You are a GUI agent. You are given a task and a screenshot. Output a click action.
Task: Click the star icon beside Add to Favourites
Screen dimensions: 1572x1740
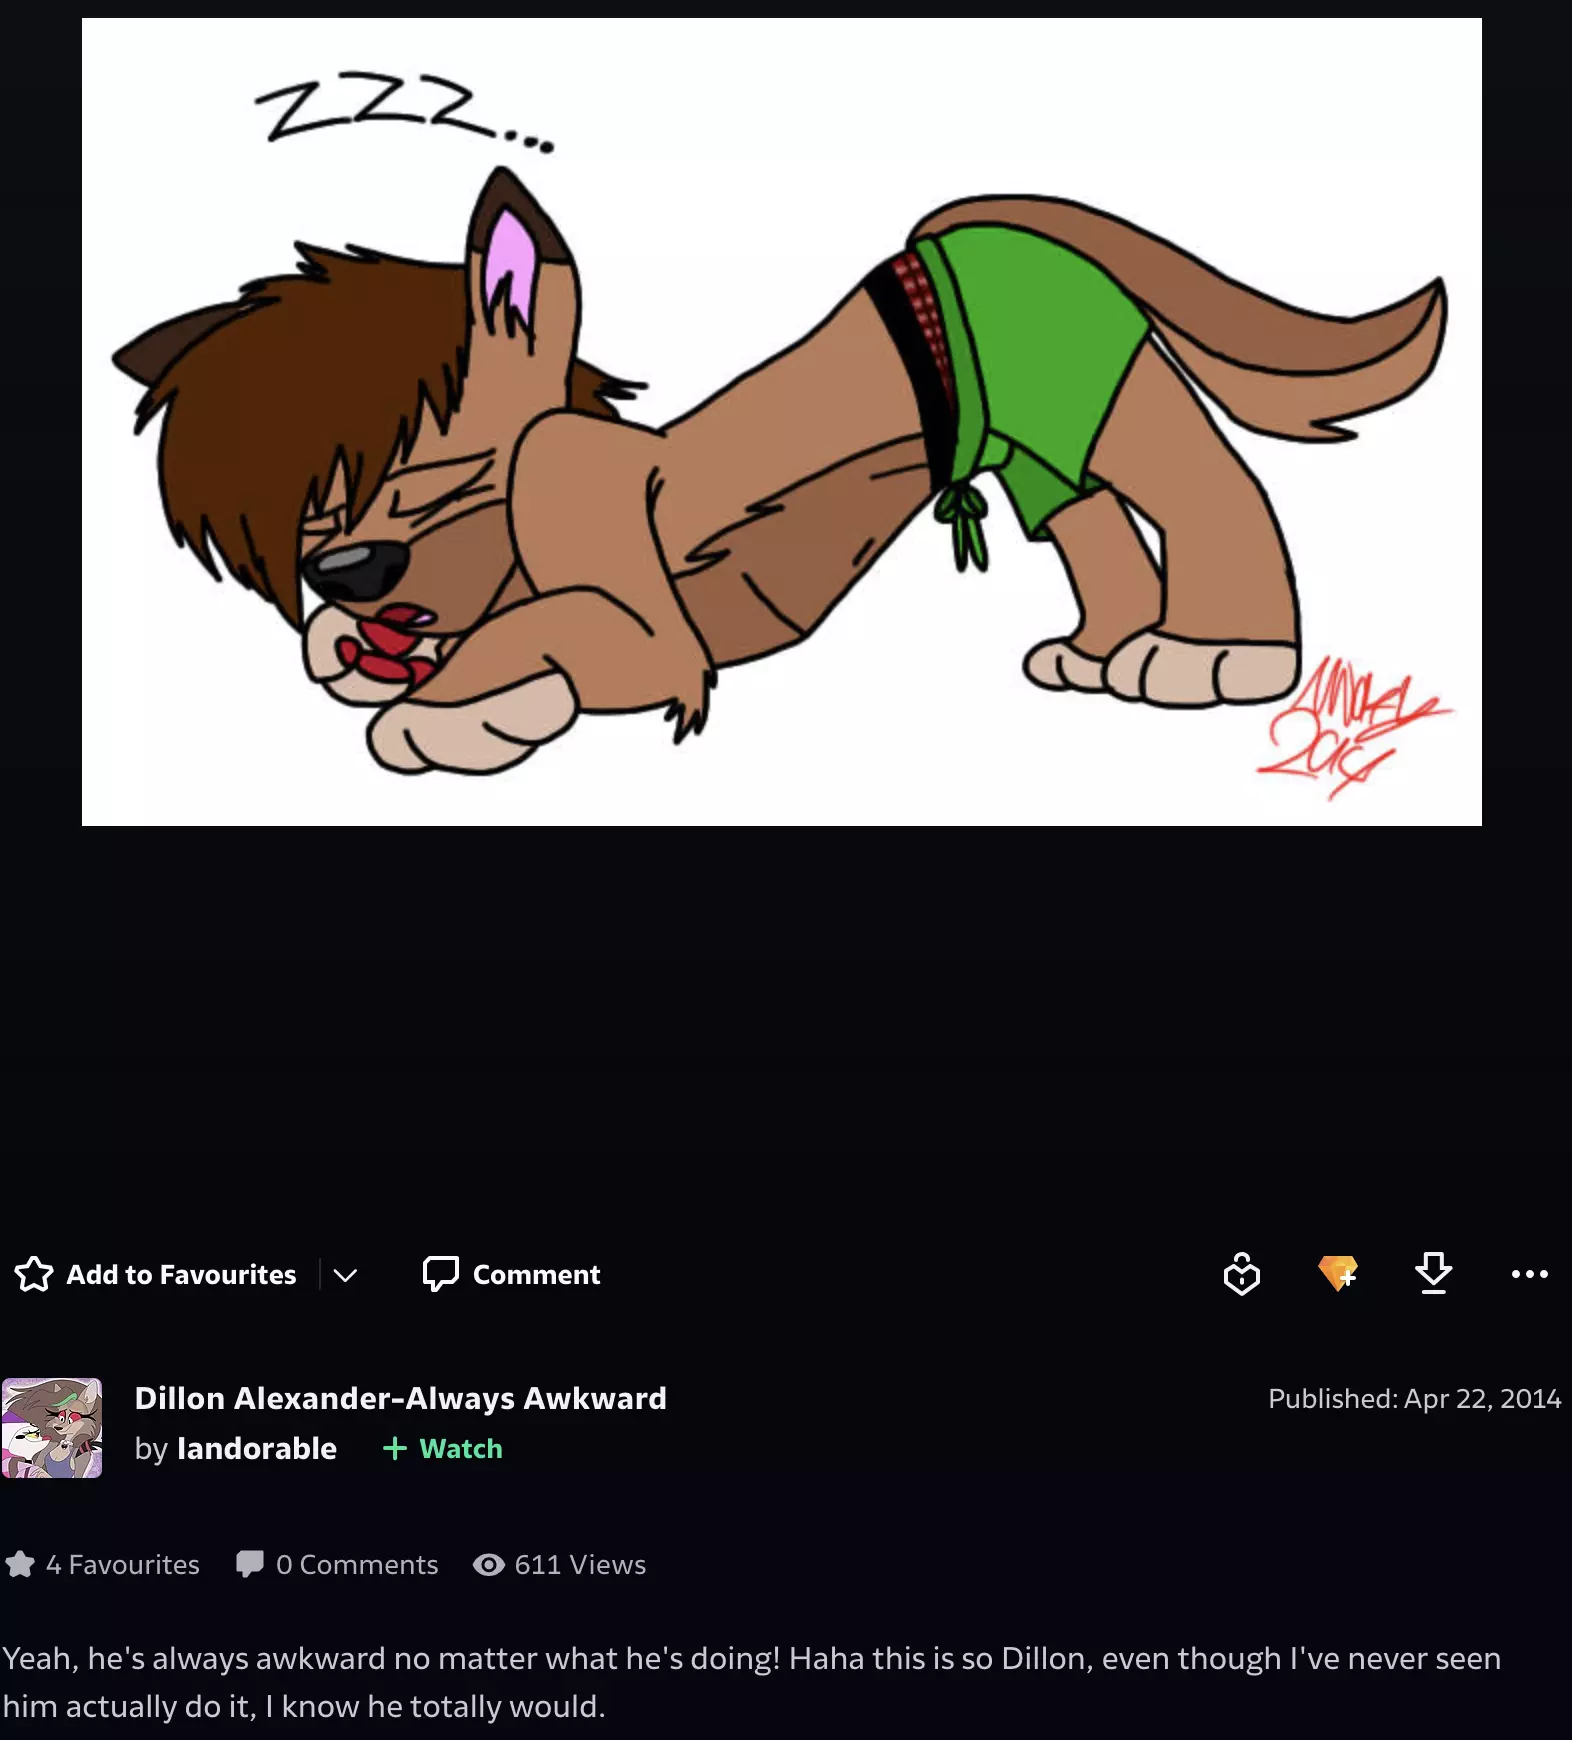tap(34, 1274)
